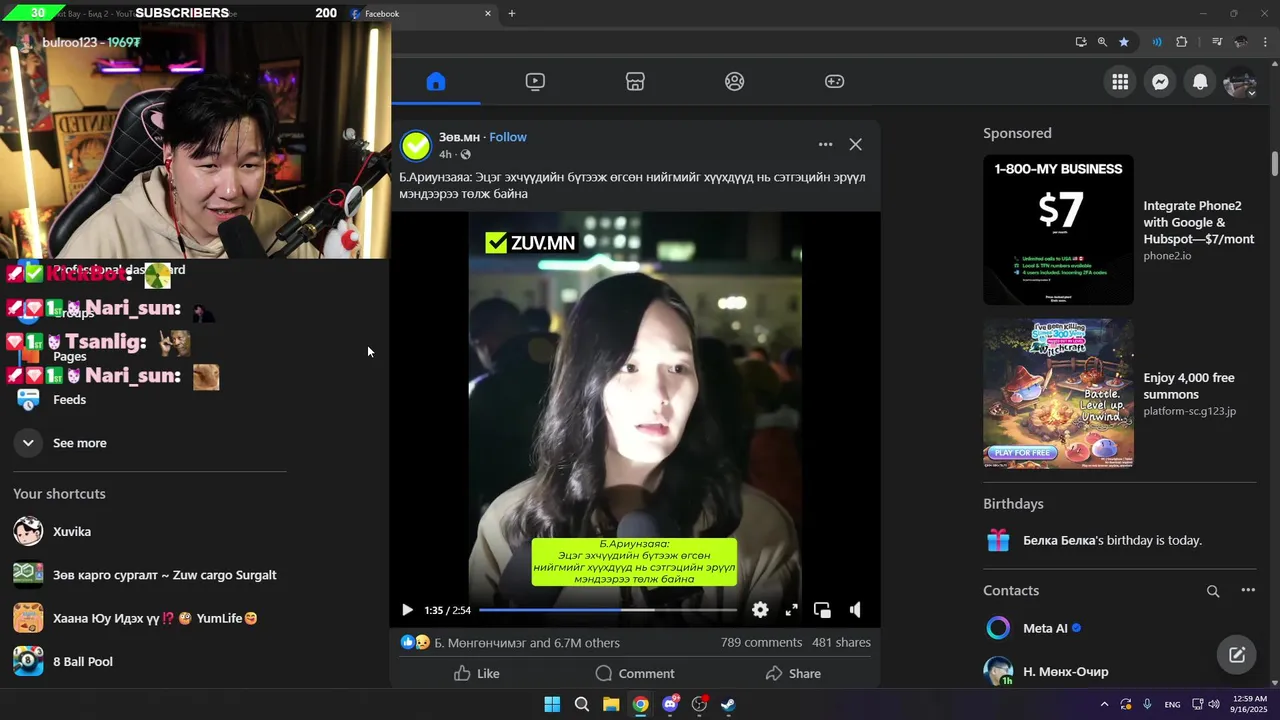This screenshot has height=720, width=1280.
Task: Show hidden system tray icons
Action: (x=1104, y=704)
